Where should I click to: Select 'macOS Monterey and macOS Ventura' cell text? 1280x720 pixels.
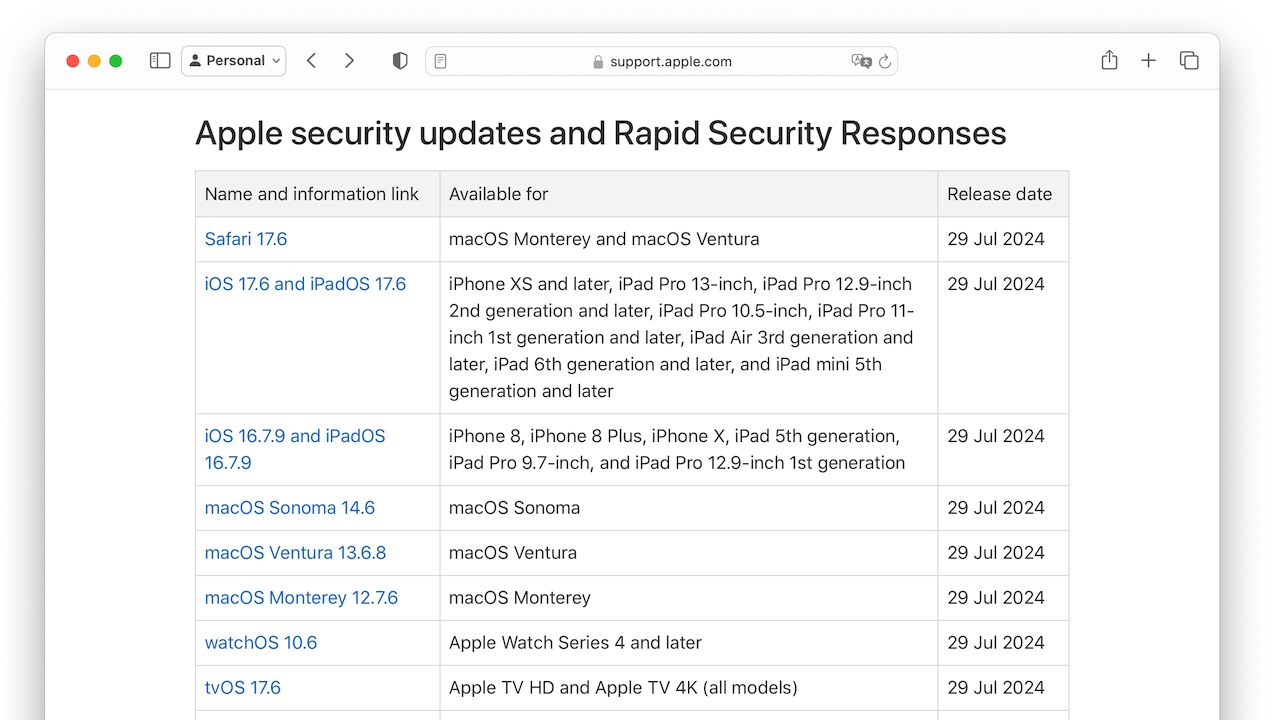tap(604, 239)
